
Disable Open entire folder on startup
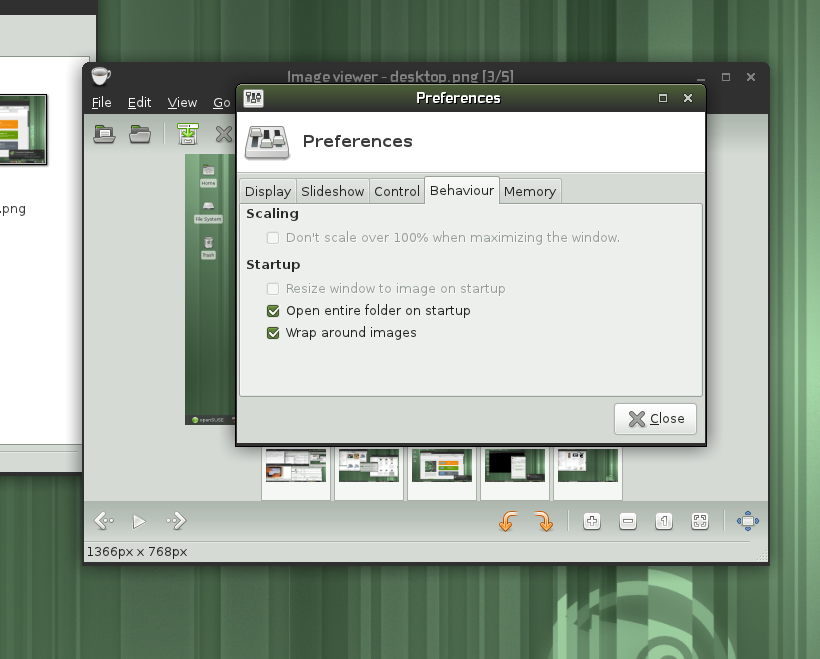[x=273, y=311]
